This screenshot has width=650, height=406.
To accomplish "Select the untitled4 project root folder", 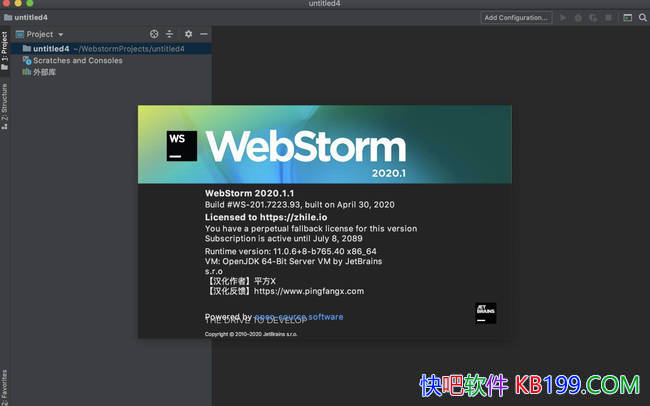I will (50, 48).
